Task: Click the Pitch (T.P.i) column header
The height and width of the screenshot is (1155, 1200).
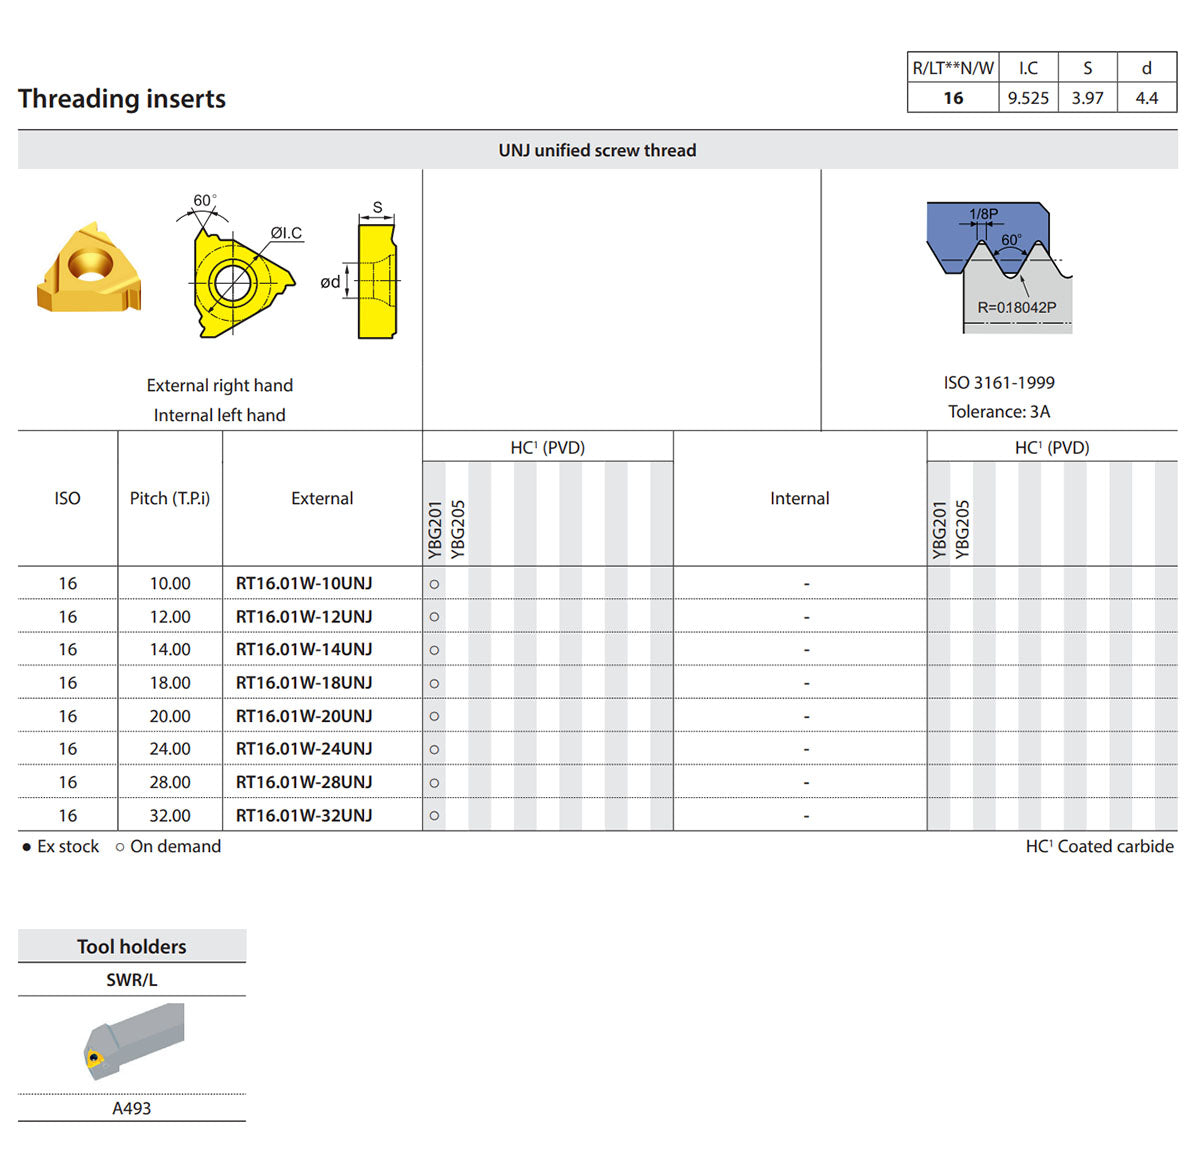Action: coord(170,498)
